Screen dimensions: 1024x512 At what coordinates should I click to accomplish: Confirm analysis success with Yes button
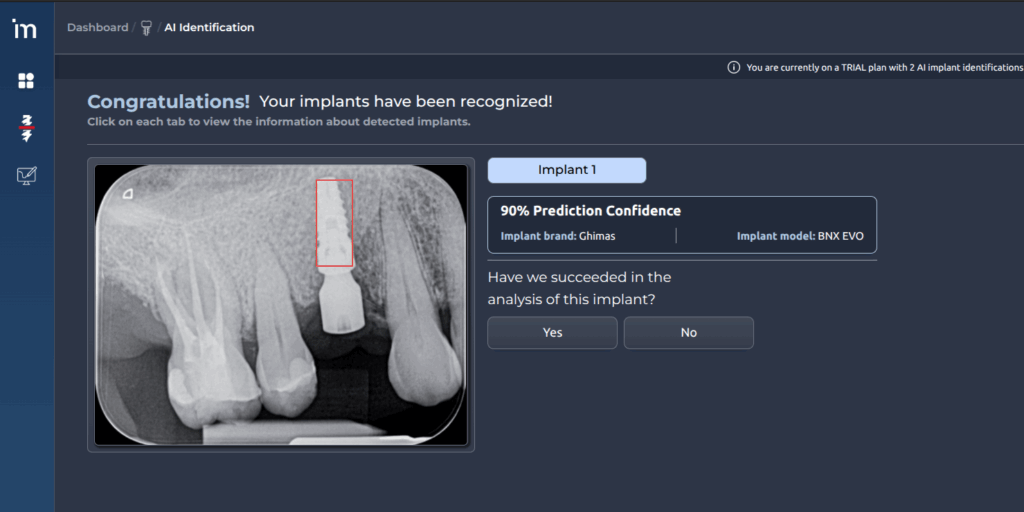pyautogui.click(x=552, y=333)
